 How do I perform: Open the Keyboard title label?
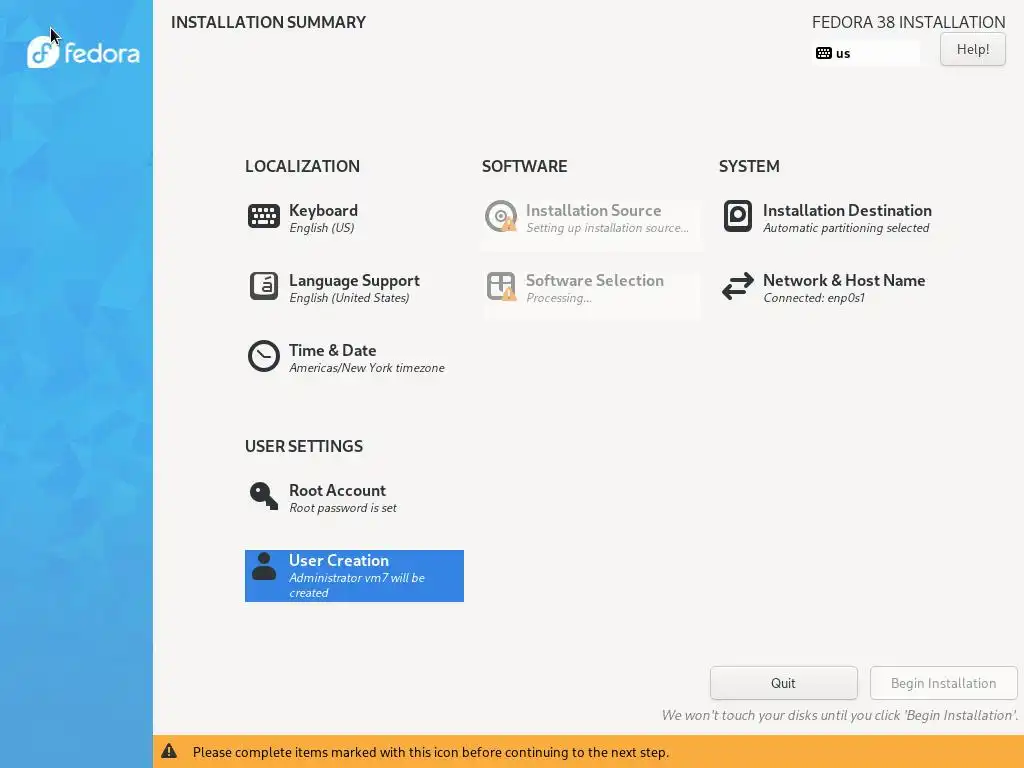tap(323, 210)
